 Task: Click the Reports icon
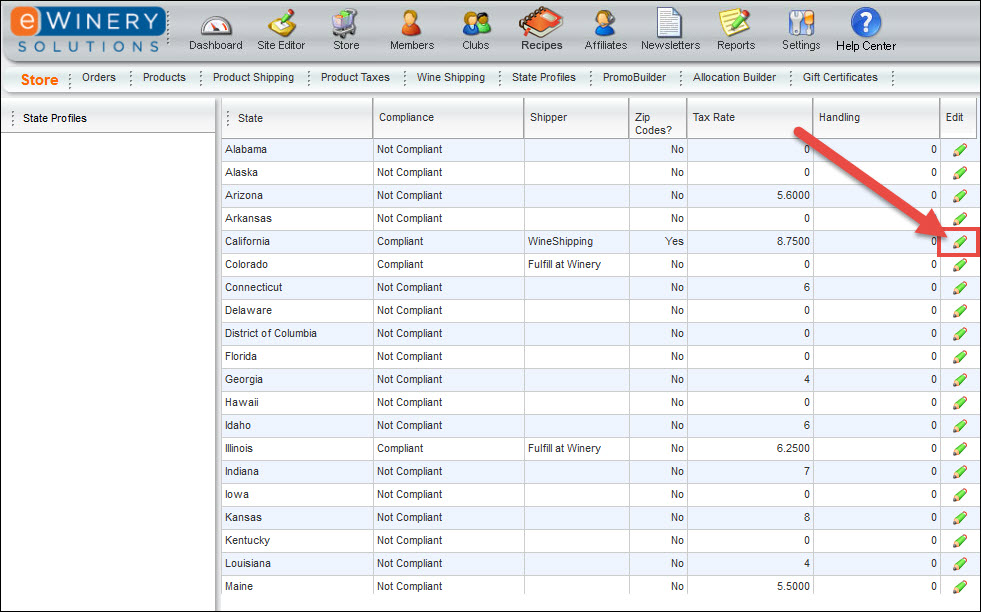pyautogui.click(x=735, y=24)
